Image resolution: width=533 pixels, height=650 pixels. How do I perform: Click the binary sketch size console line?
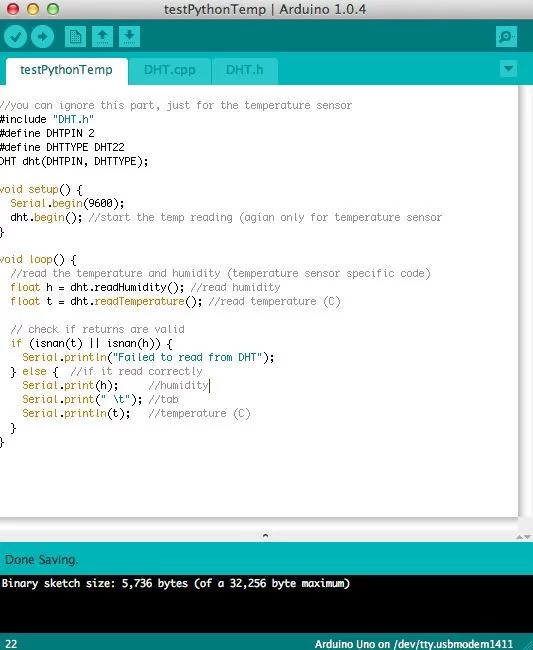176,583
